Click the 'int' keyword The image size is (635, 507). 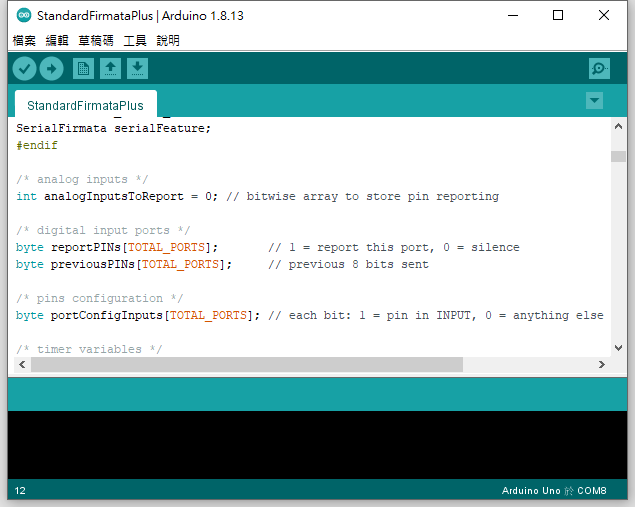26,196
